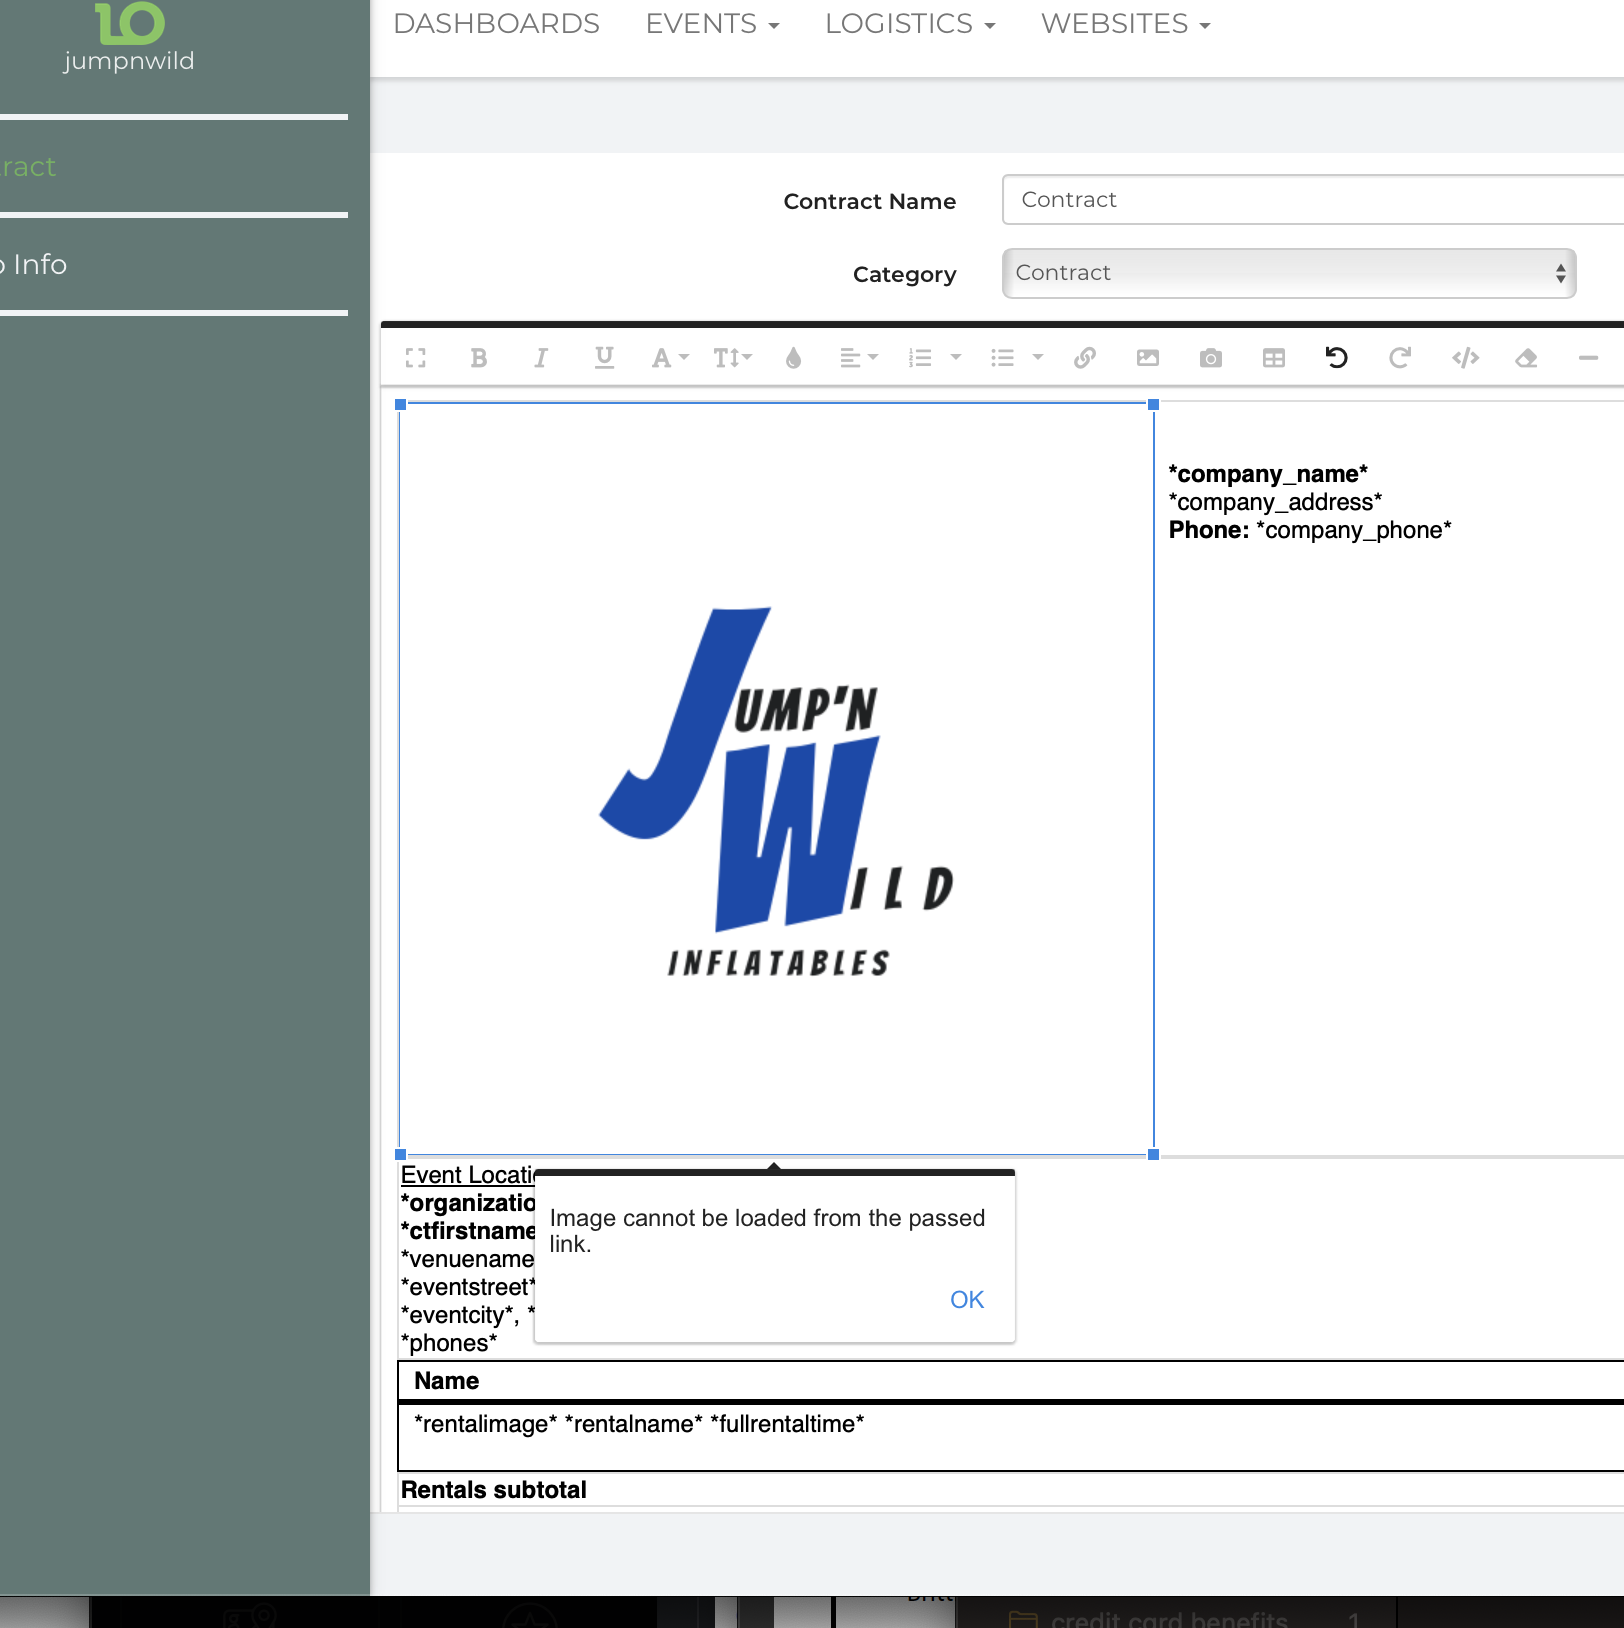Image resolution: width=1624 pixels, height=1628 pixels.
Task: Click OK in the image error dialog
Action: click(966, 1299)
